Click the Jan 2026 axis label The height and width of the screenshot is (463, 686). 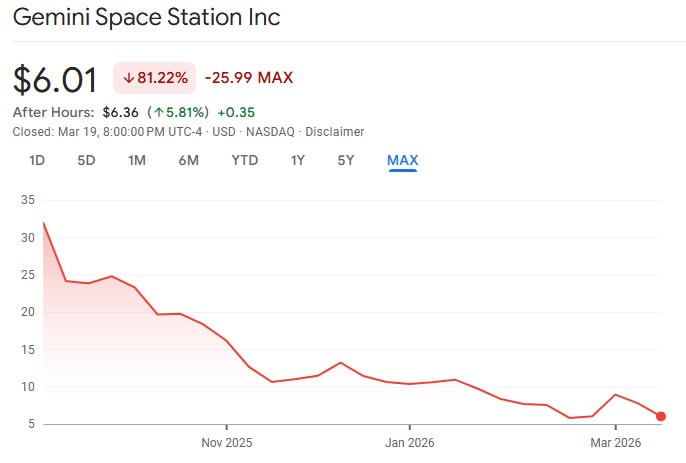(x=408, y=442)
